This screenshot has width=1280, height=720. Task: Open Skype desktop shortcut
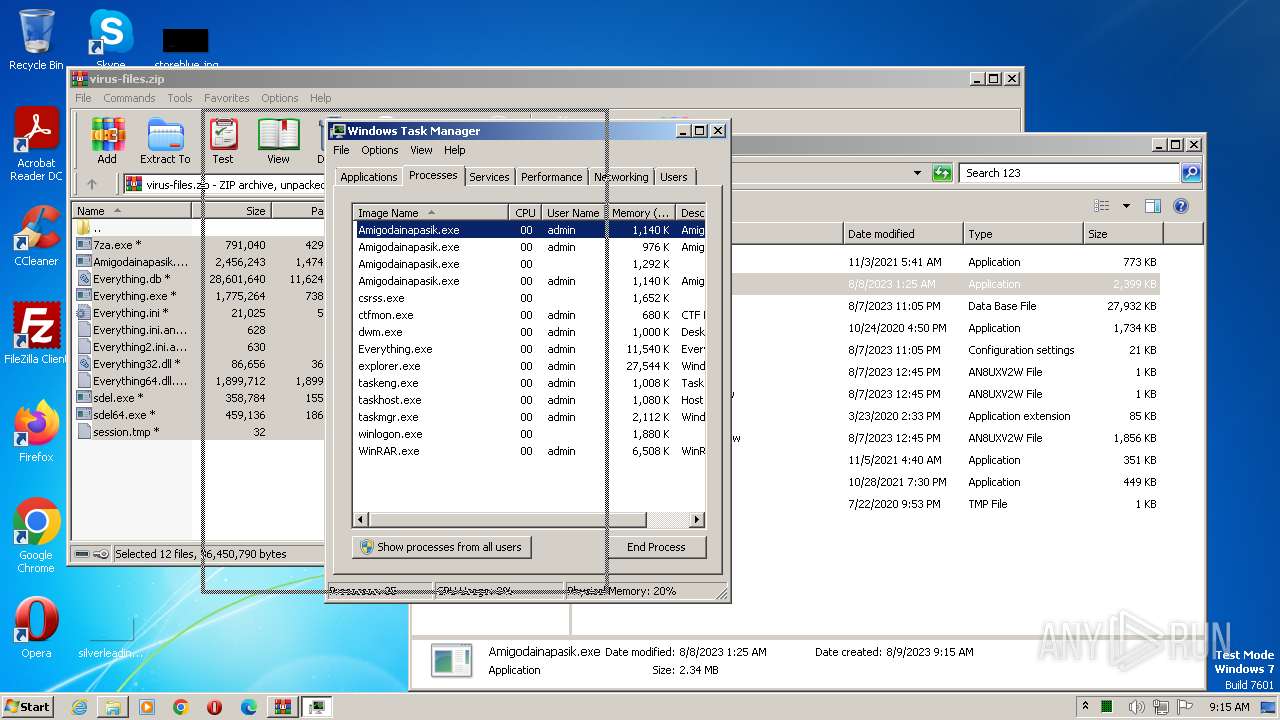click(110, 38)
